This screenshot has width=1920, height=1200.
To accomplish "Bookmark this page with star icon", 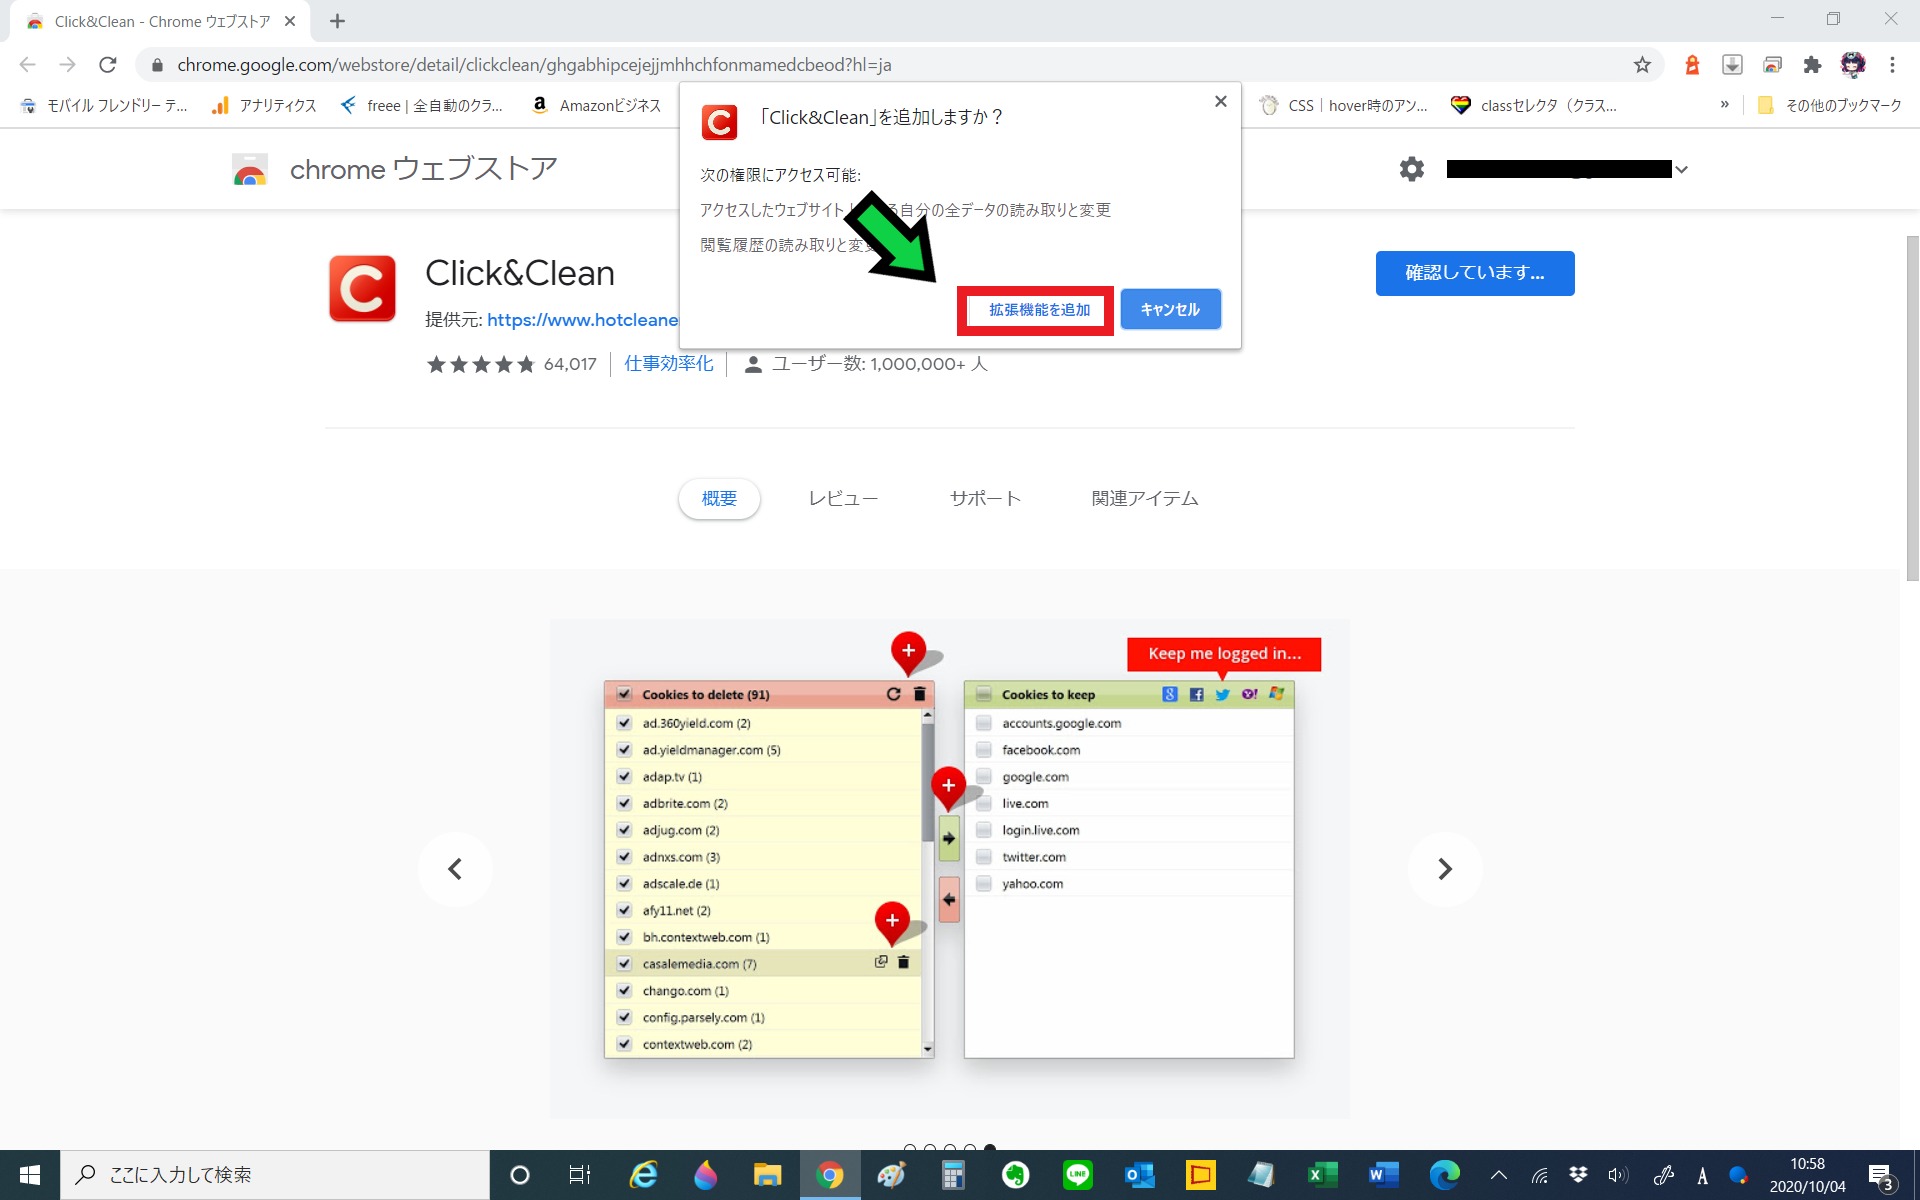I will [1642, 65].
